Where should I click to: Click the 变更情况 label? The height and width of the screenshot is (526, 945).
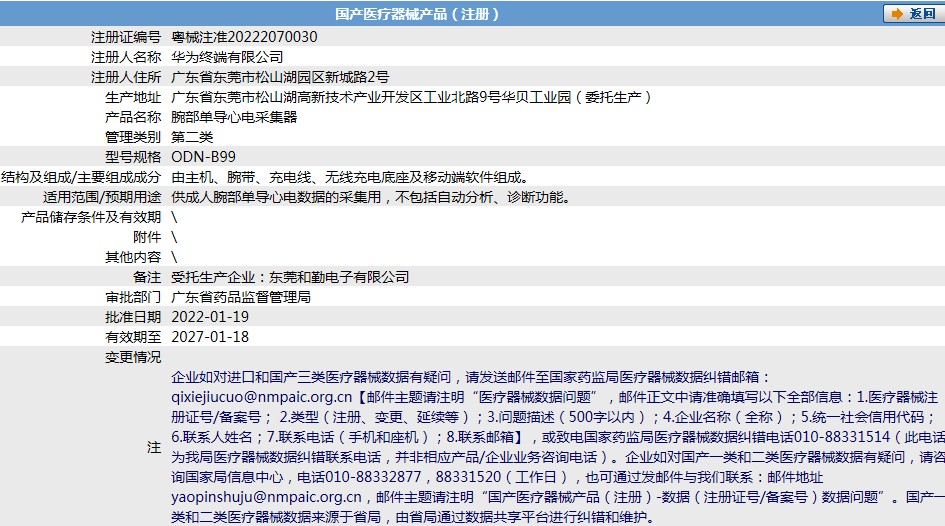click(x=133, y=357)
